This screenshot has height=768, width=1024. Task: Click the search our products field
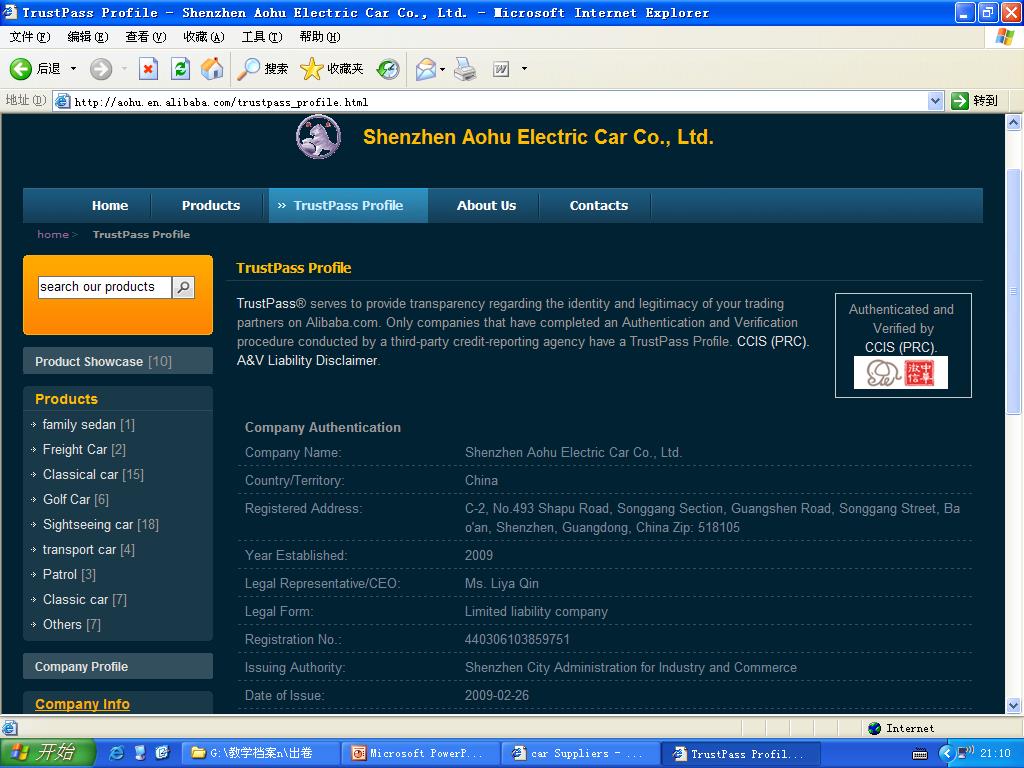pyautogui.click(x=104, y=287)
